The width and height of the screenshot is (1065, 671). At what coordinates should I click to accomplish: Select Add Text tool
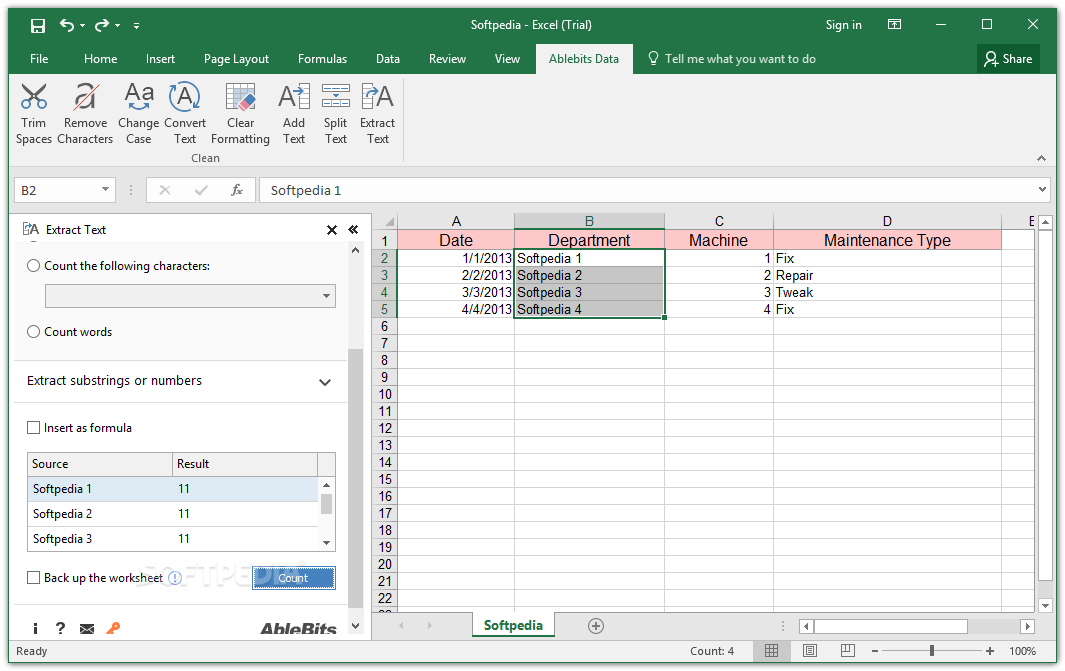293,113
